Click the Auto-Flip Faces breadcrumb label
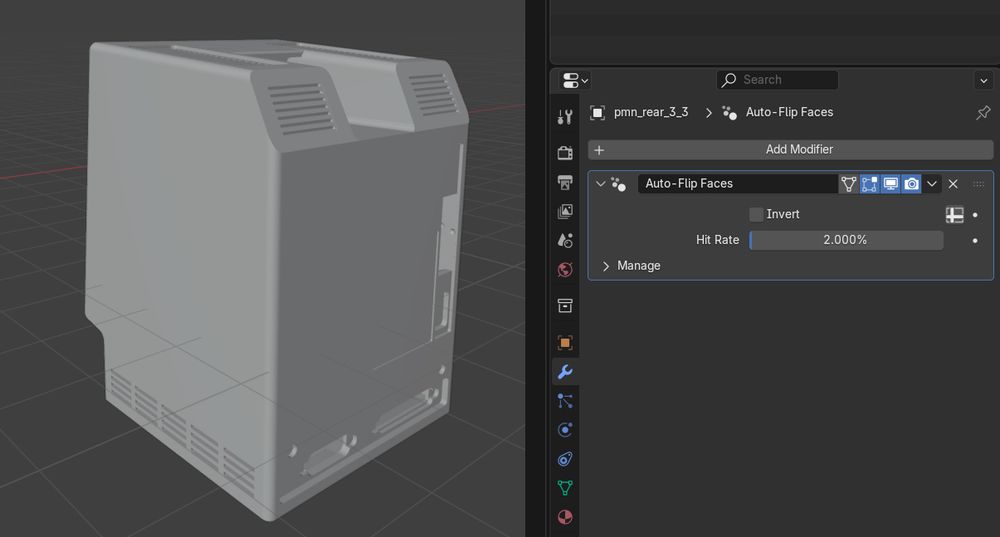Screen dimensions: 1000x537 coord(790,112)
